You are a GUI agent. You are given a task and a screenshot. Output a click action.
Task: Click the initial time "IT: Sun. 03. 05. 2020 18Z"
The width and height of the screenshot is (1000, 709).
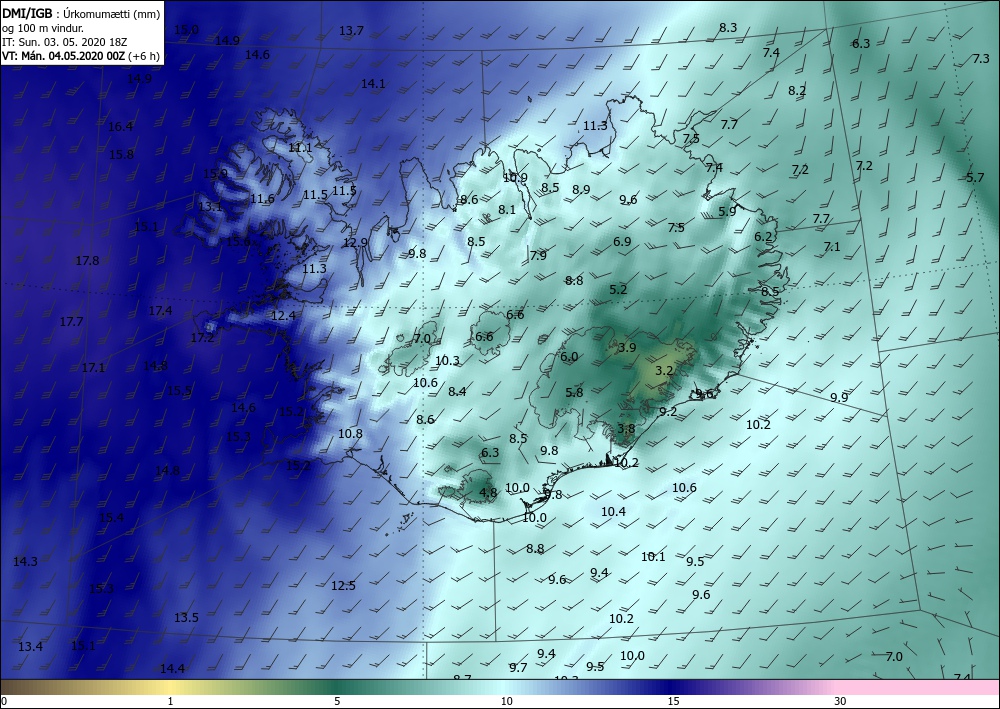coord(64,42)
